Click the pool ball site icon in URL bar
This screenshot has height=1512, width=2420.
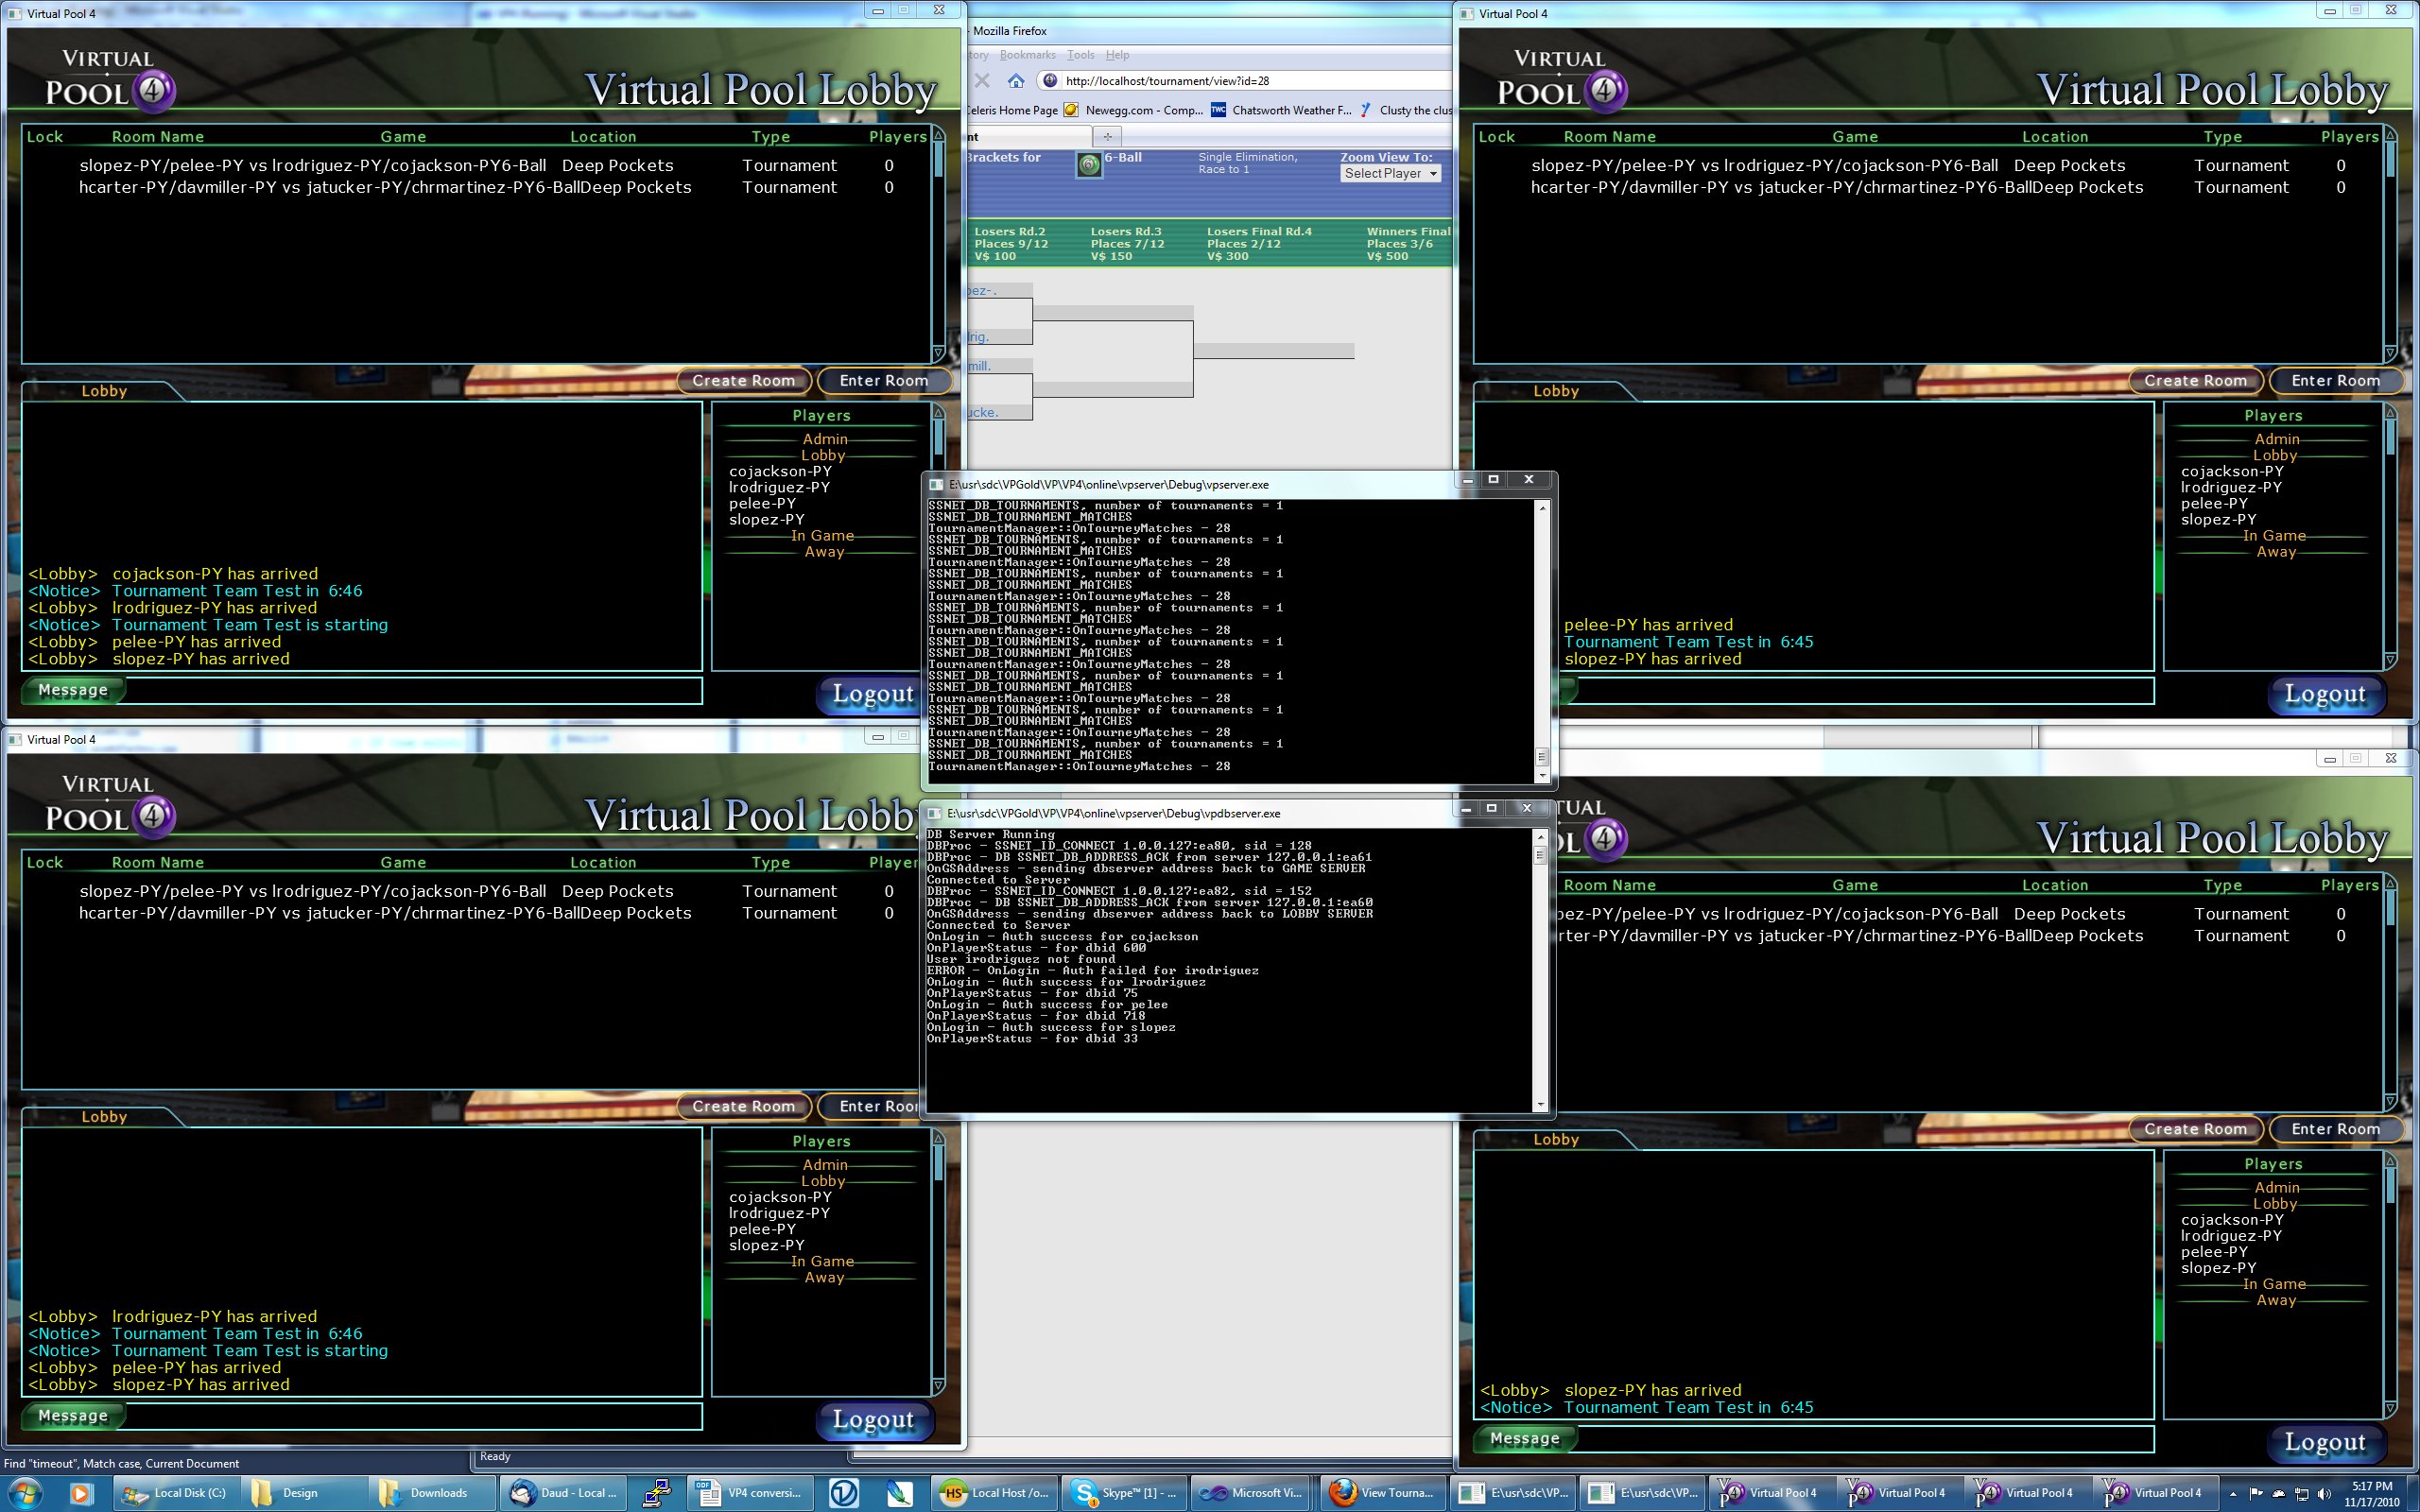click(1049, 81)
